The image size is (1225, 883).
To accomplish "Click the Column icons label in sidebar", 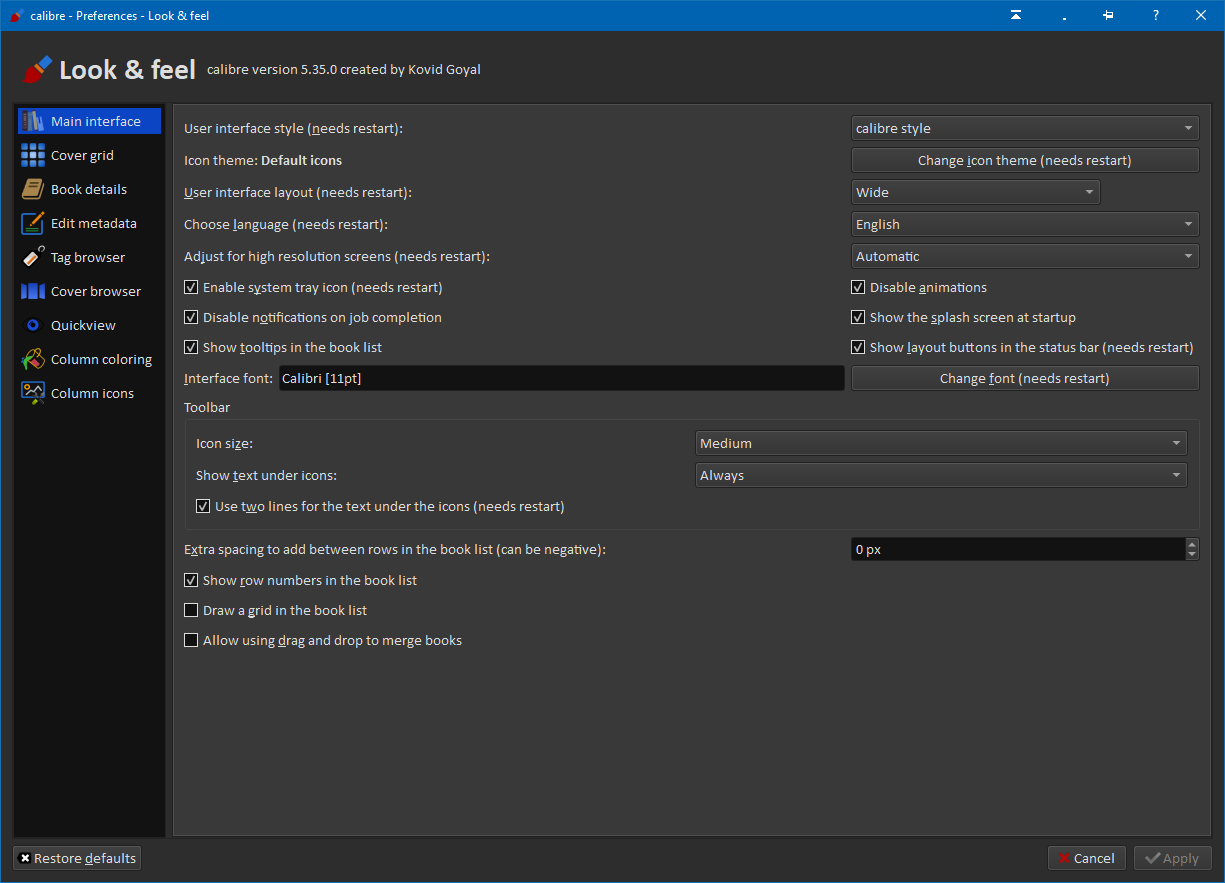I will (92, 393).
